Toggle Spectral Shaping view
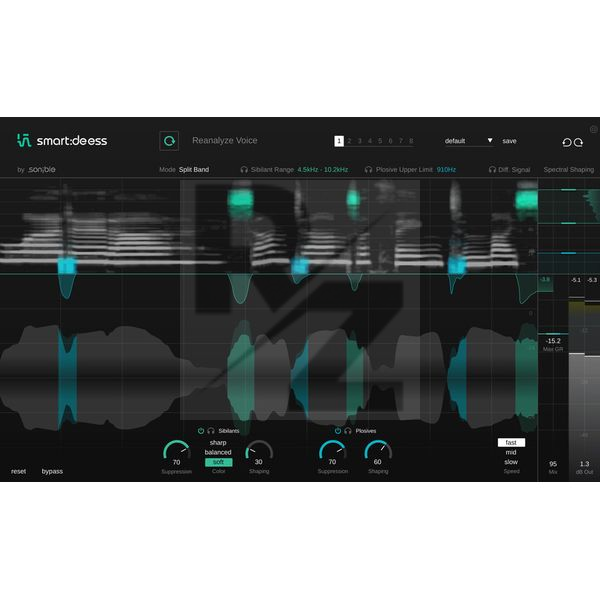 (x=569, y=170)
